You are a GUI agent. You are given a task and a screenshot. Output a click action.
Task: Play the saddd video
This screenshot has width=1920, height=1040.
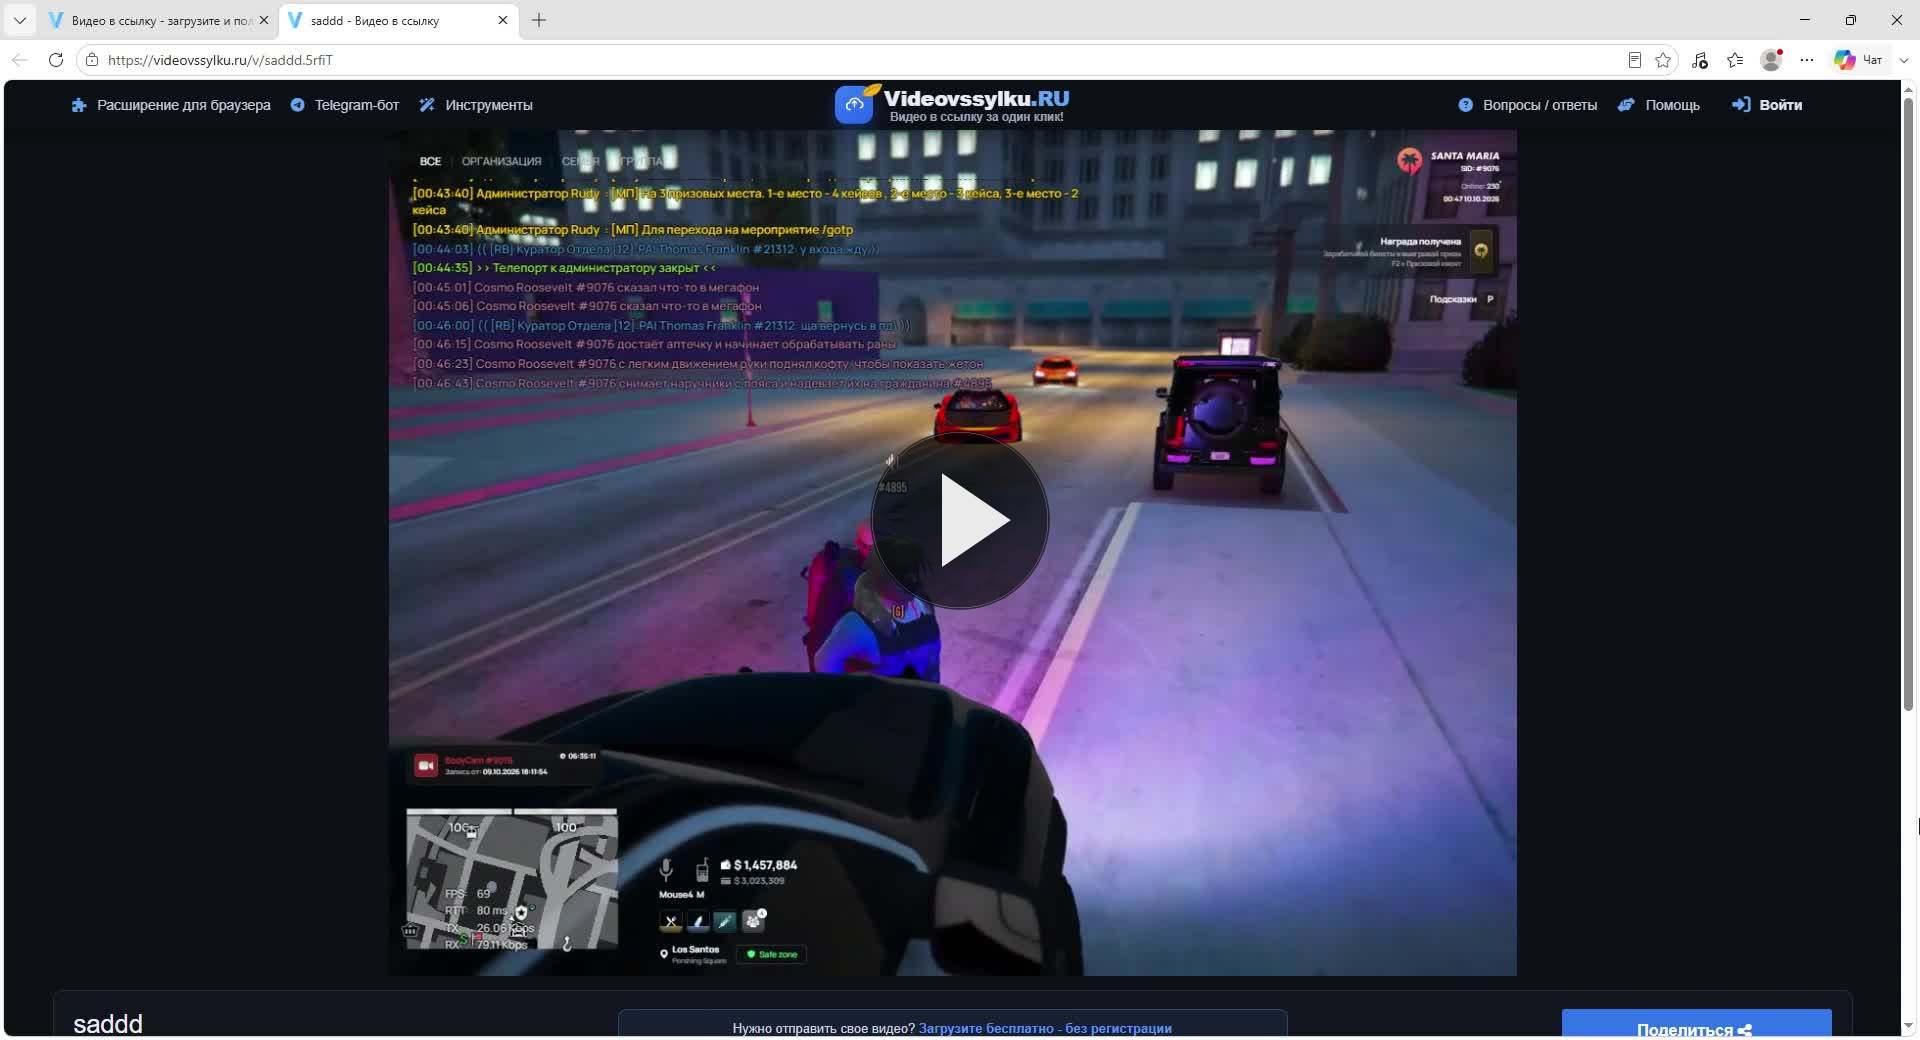(960, 520)
